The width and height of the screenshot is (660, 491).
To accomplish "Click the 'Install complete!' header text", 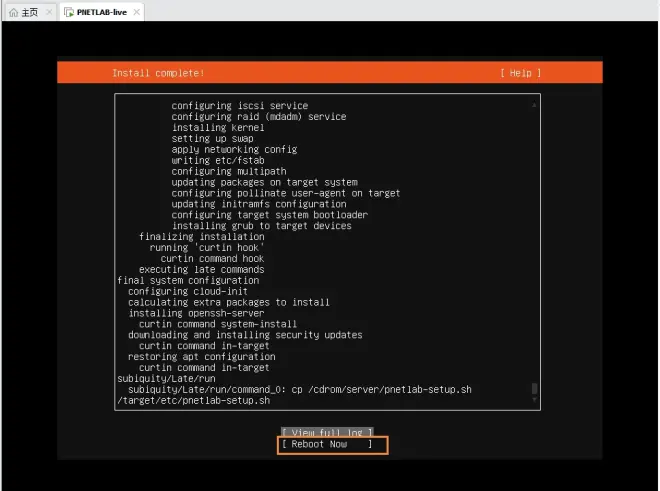I will click(158, 73).
